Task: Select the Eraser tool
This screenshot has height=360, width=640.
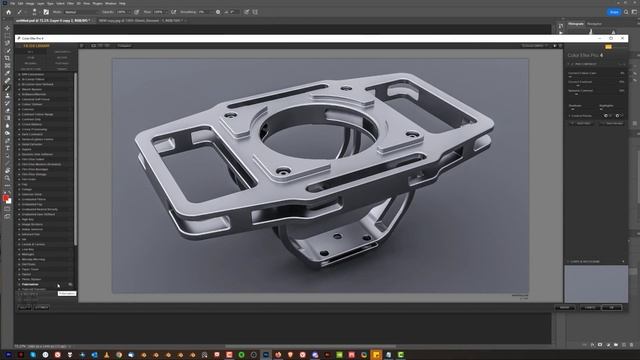Action: click(x=7, y=111)
